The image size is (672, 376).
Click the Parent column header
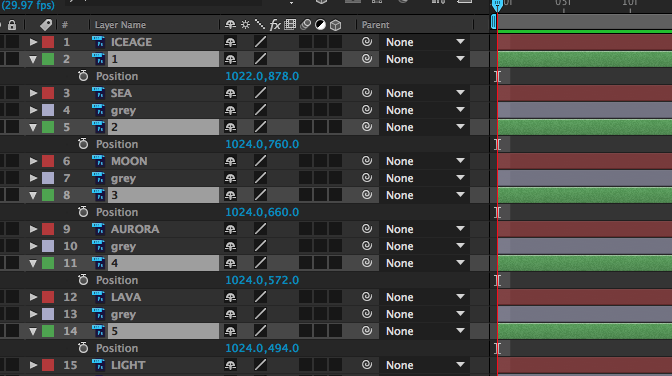coord(375,25)
